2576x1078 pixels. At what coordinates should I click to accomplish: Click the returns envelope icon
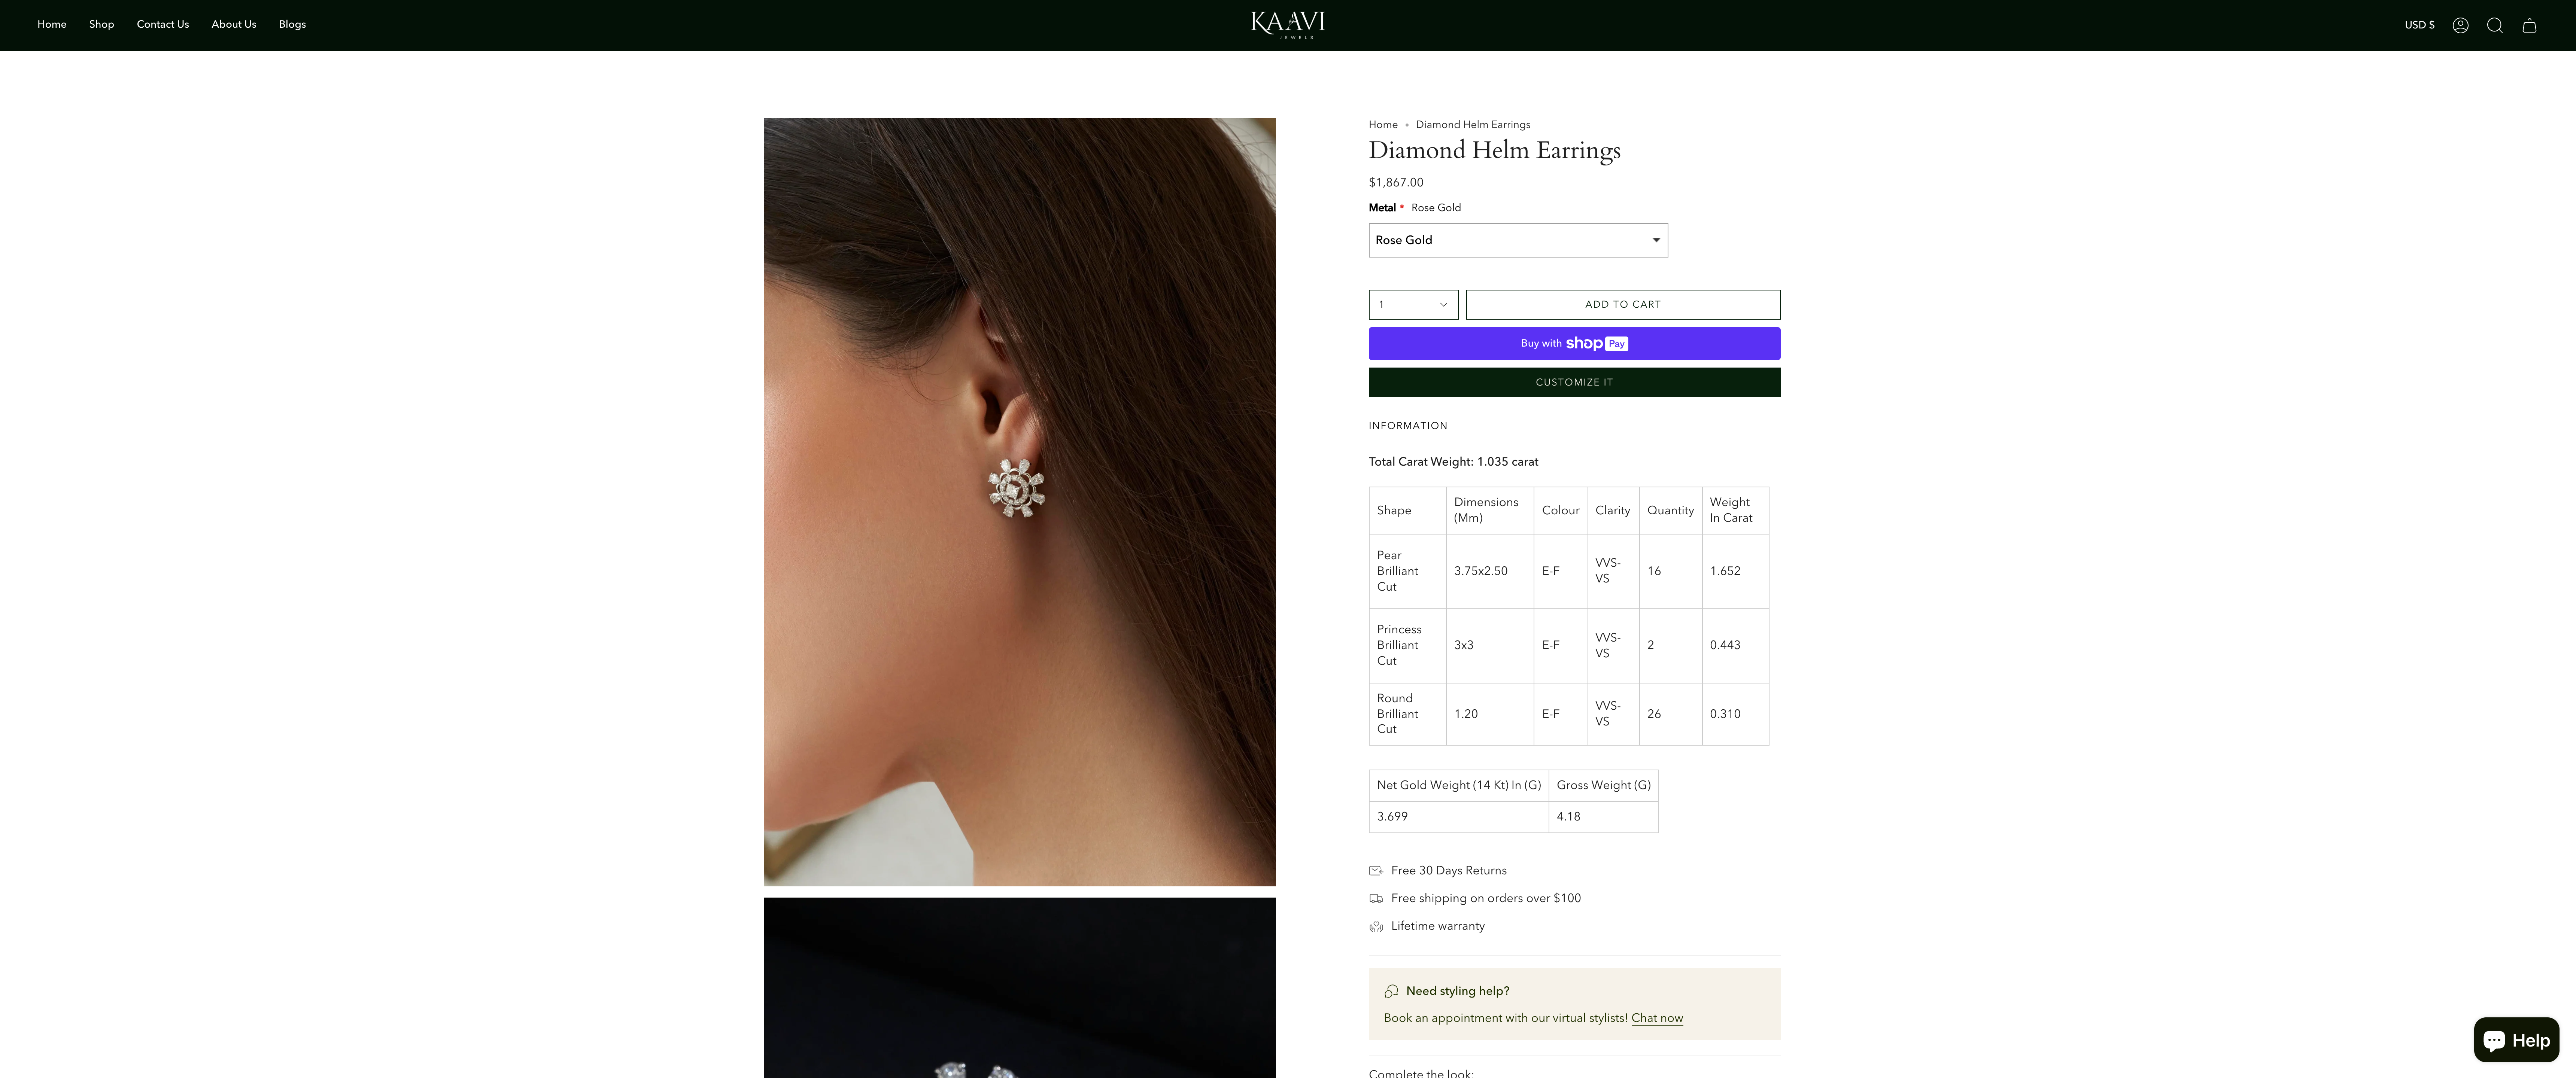1376,870
